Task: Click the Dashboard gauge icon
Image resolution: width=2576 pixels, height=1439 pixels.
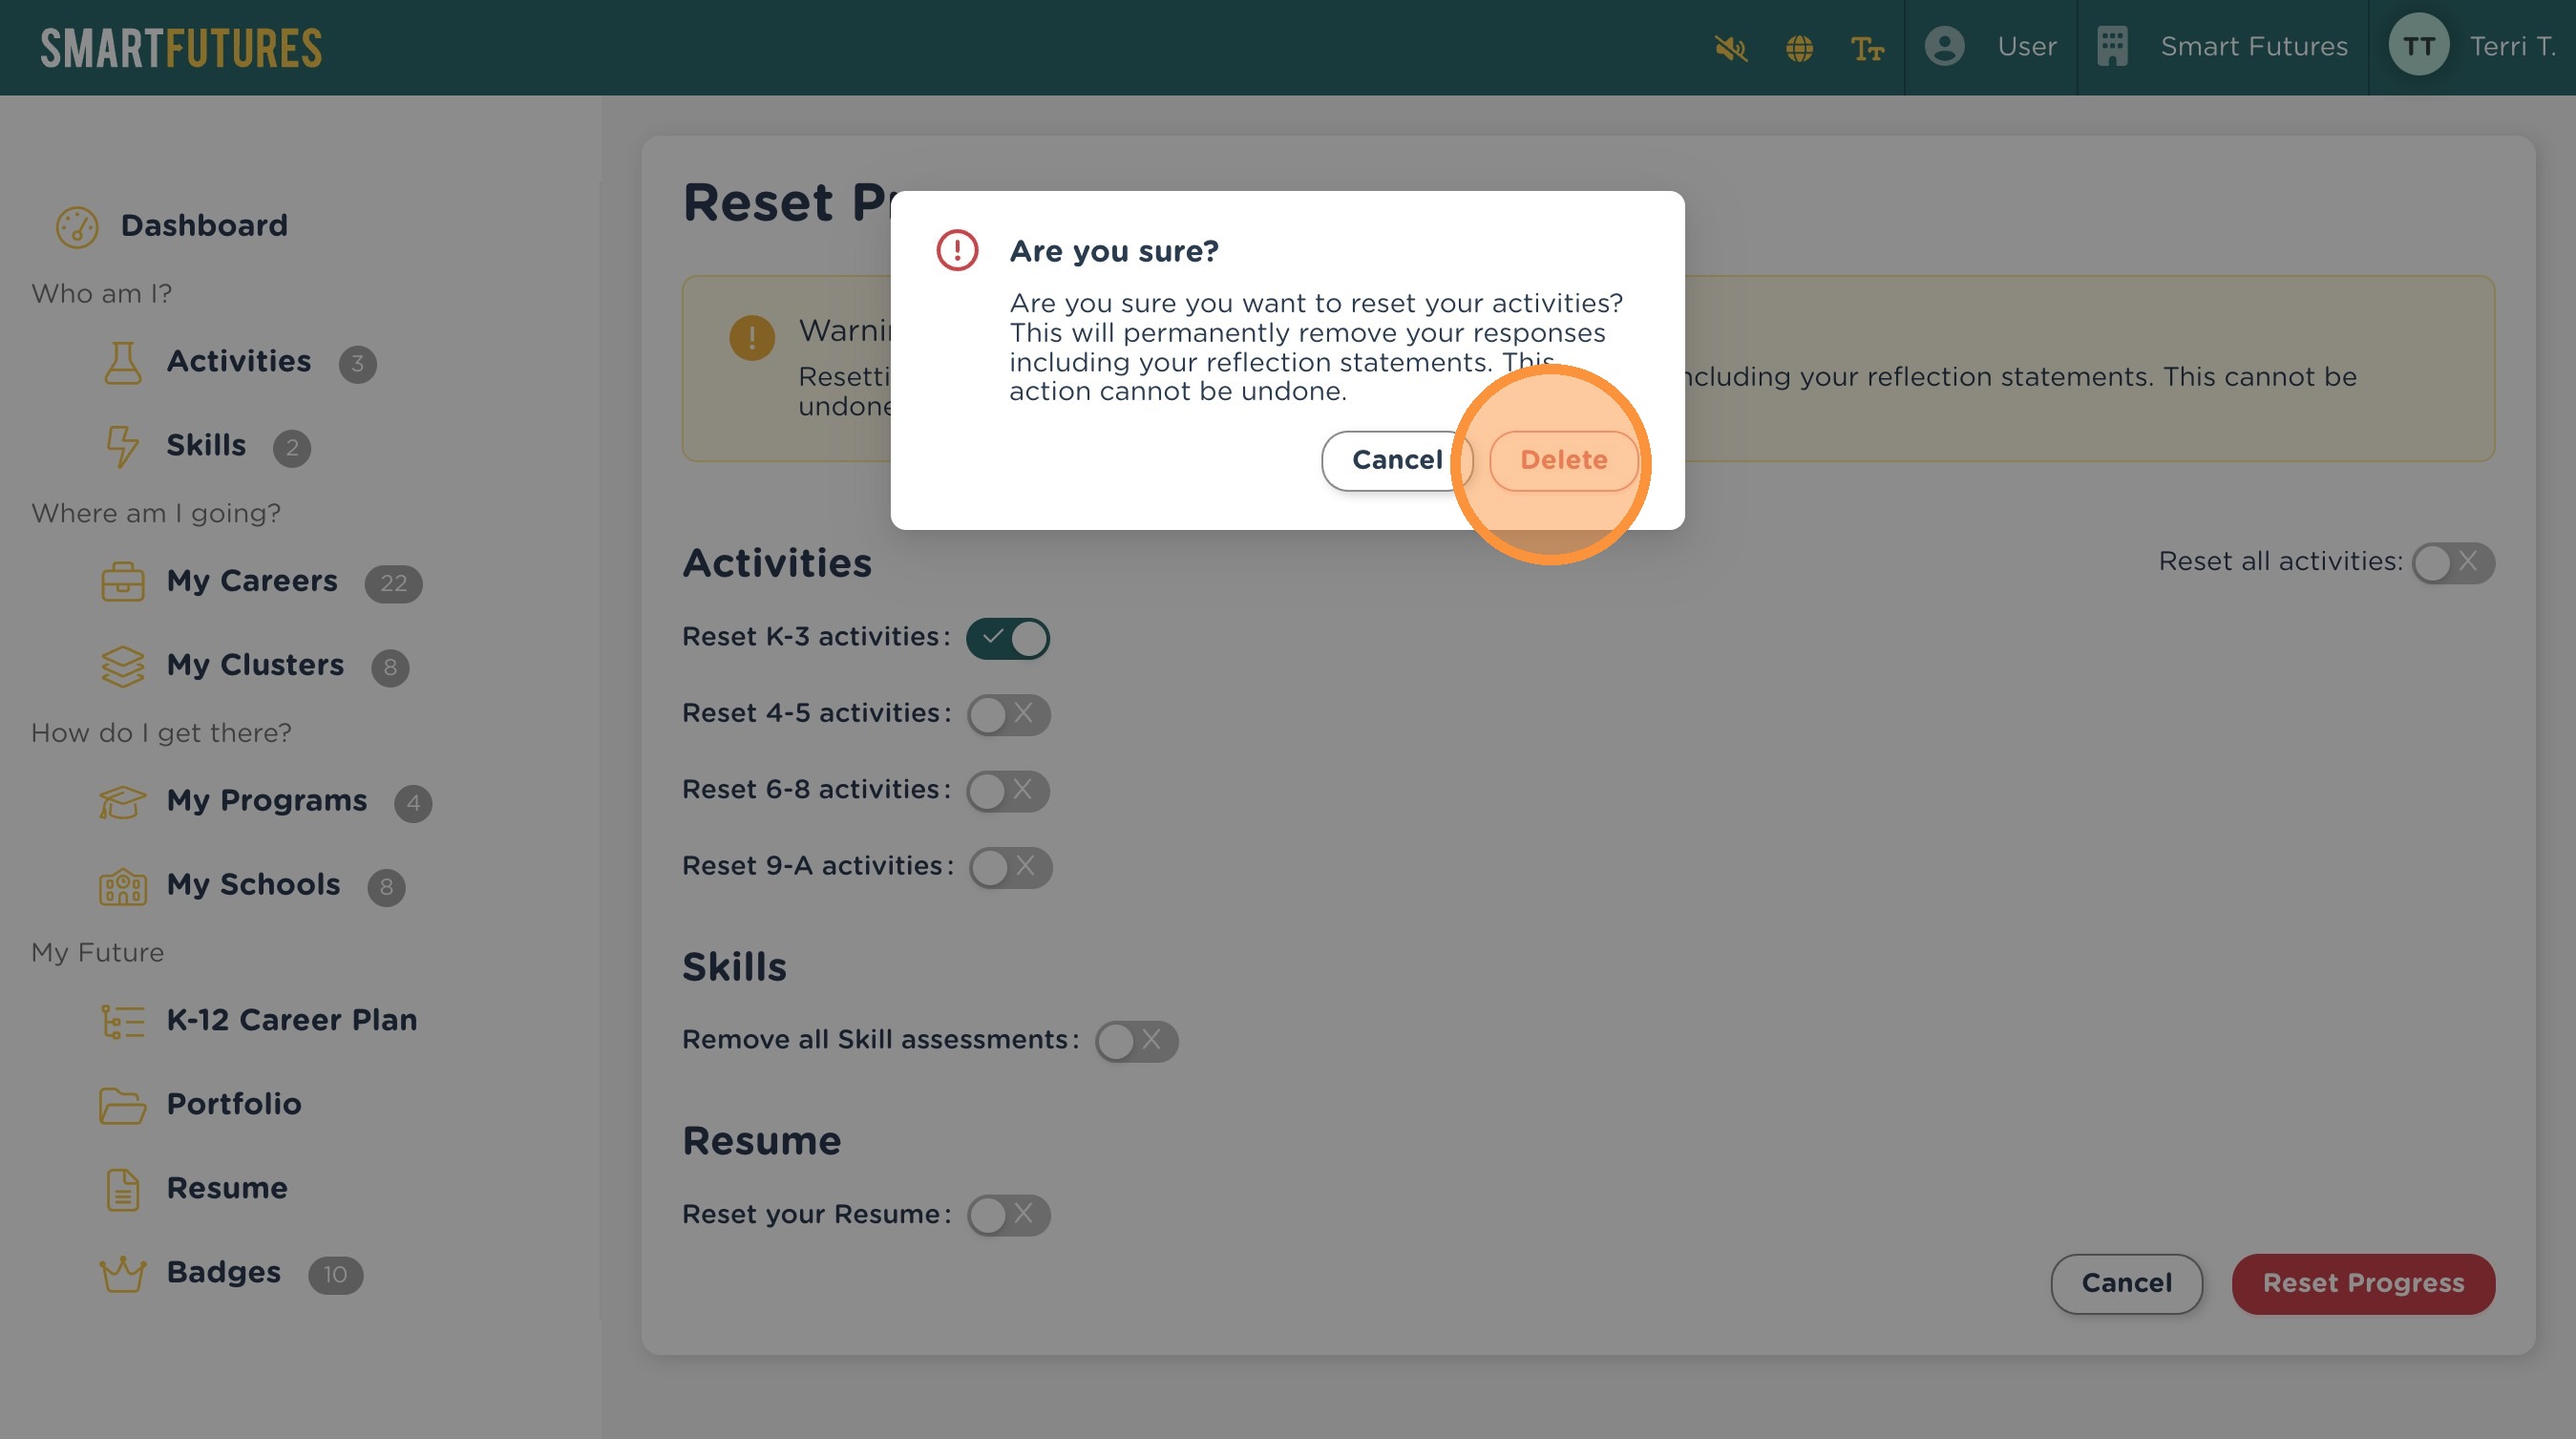Action: (x=77, y=226)
